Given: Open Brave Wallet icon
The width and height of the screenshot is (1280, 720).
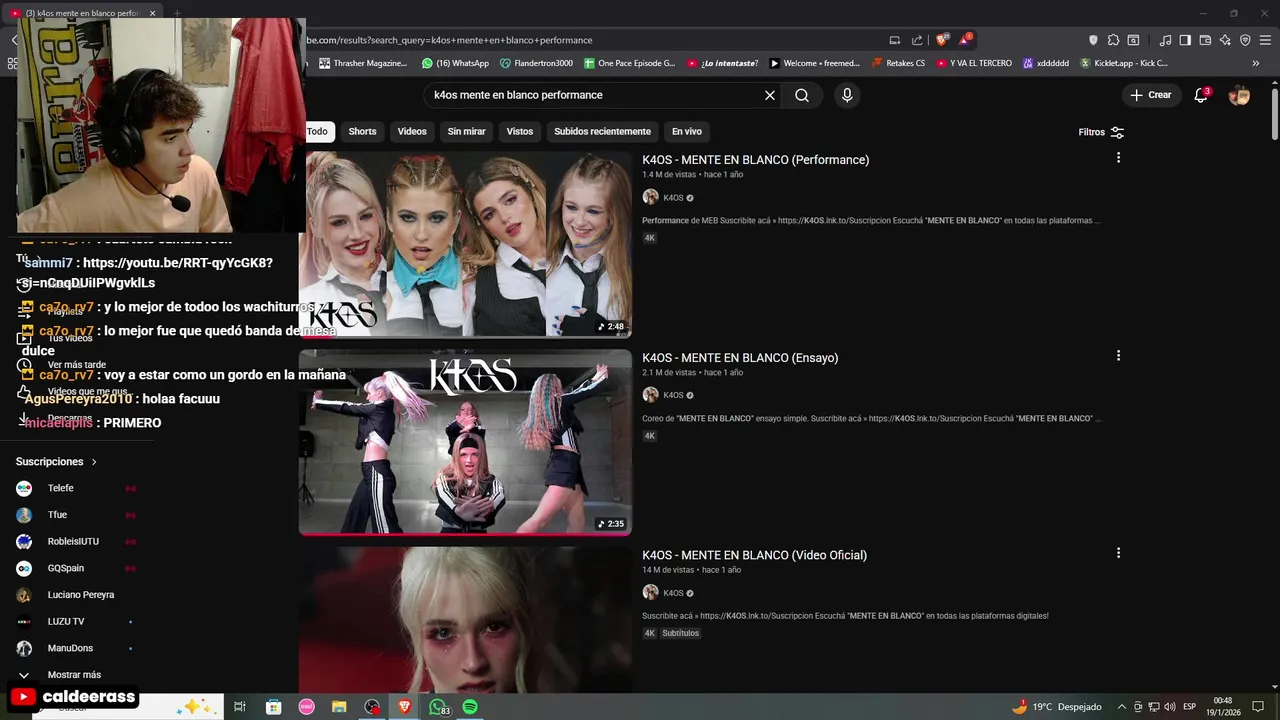Looking at the screenshot, I should click(1205, 40).
